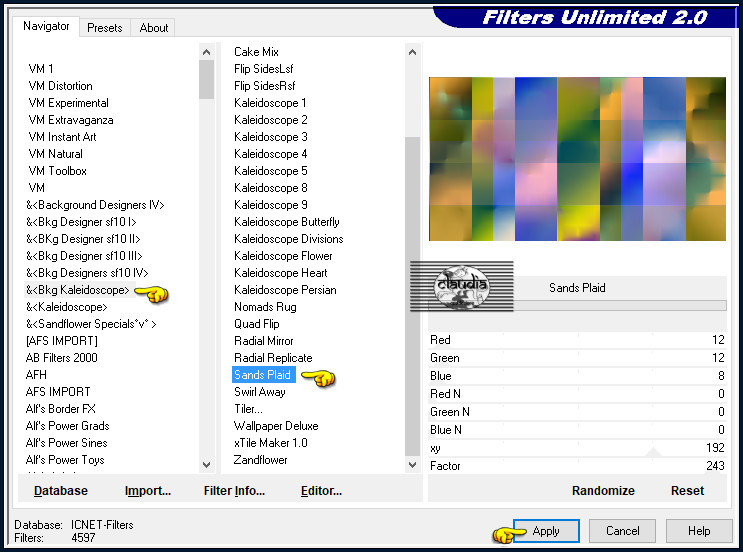Open the Editor... dialog
This screenshot has width=743, height=552.
[x=321, y=490]
